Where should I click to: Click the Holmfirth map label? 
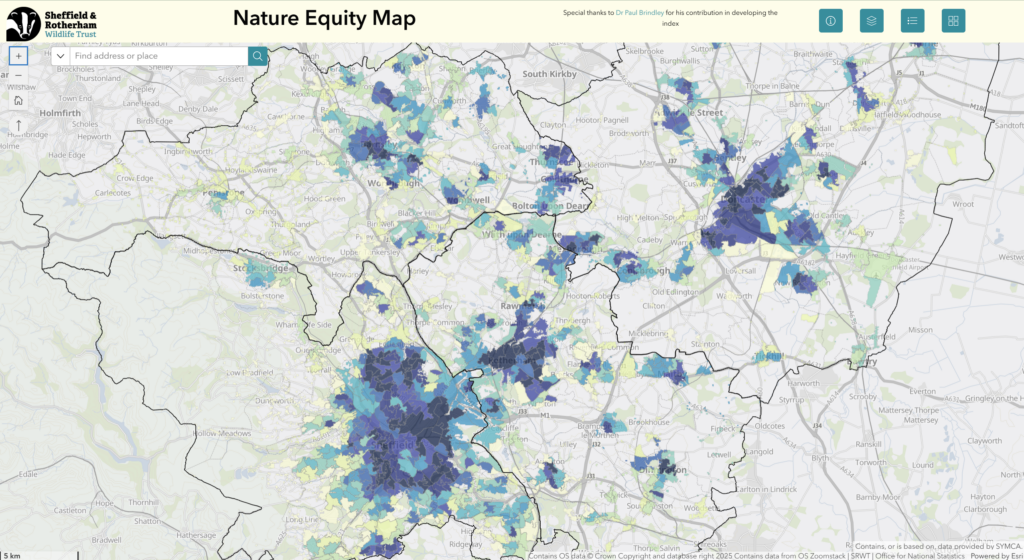(x=60, y=113)
